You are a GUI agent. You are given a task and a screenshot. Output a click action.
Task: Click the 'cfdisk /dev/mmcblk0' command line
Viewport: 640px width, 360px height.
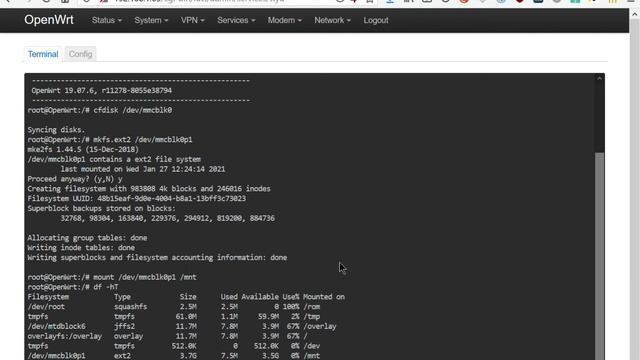100,110
